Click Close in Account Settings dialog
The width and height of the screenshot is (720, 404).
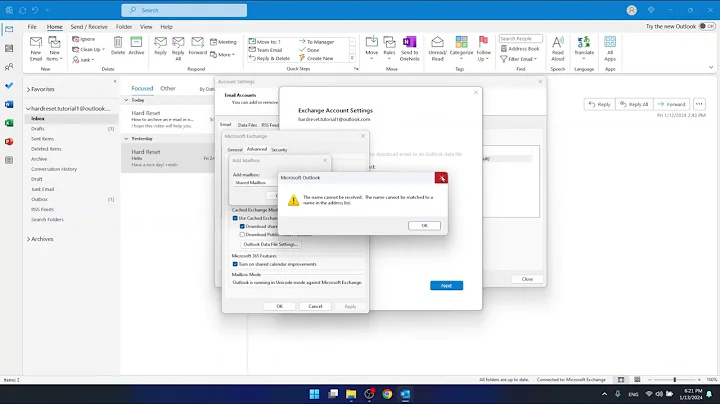[x=527, y=279]
